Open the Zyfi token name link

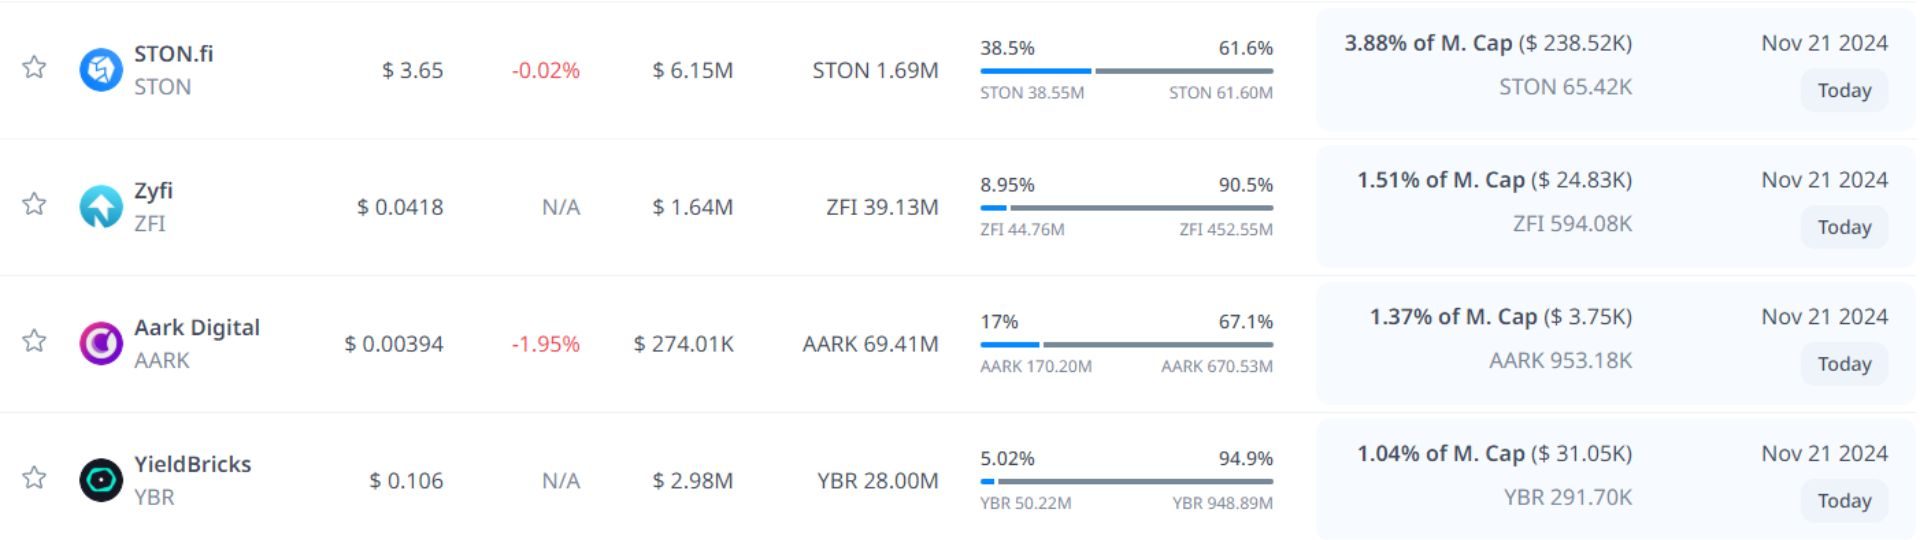[x=154, y=191]
